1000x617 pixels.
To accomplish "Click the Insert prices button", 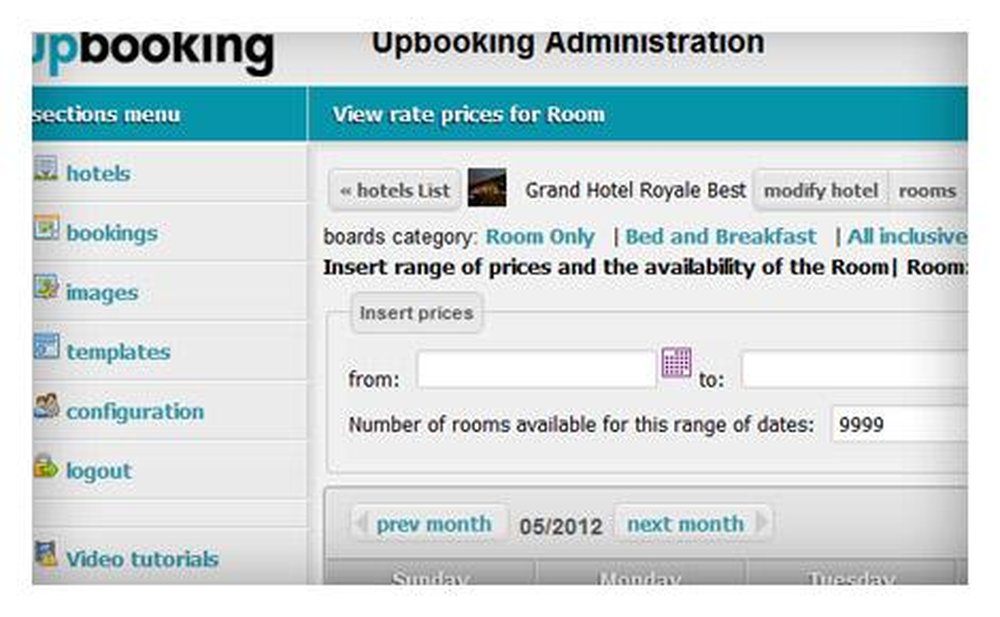I will (x=417, y=313).
